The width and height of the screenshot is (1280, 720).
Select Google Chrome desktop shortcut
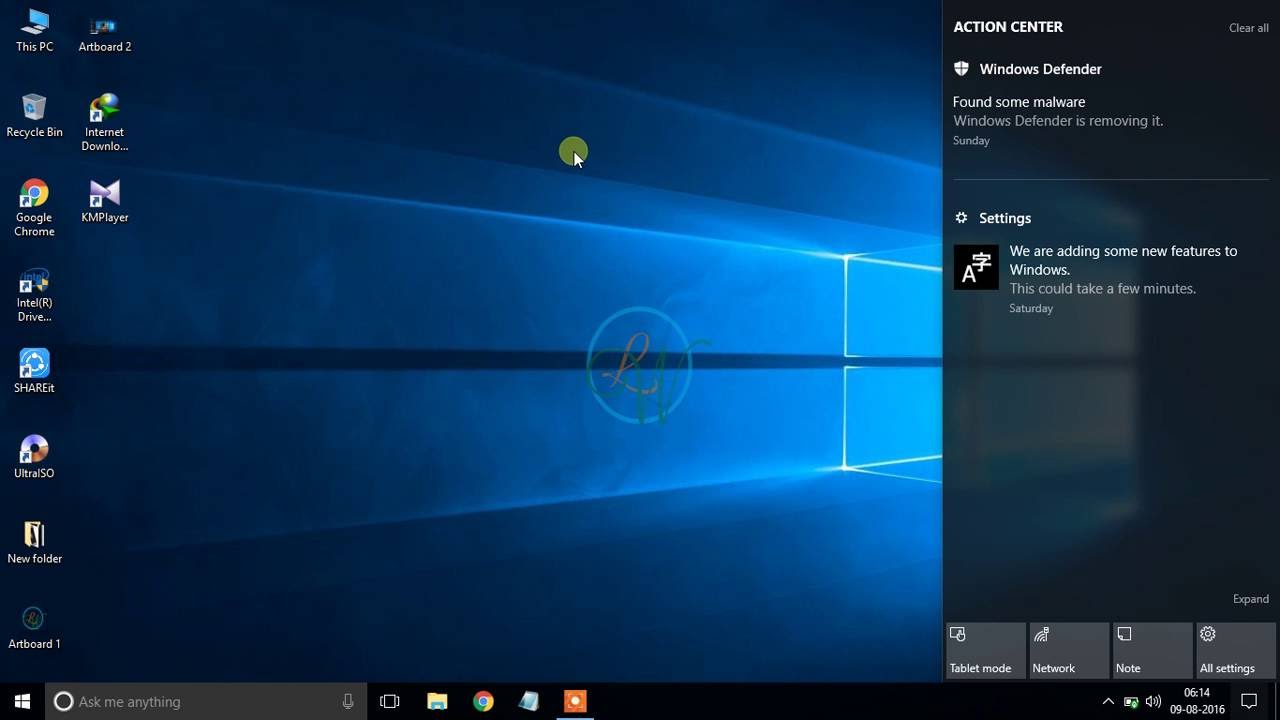pos(34,208)
